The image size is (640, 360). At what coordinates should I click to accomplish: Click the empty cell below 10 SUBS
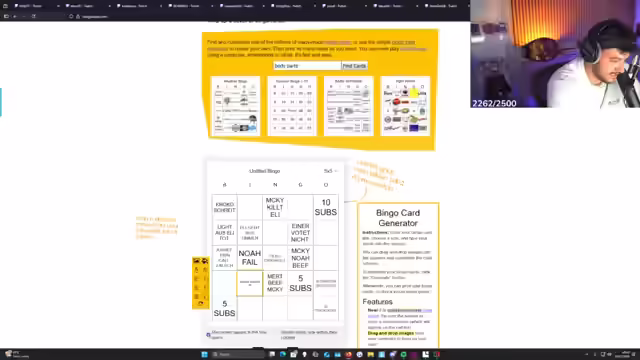326,233
